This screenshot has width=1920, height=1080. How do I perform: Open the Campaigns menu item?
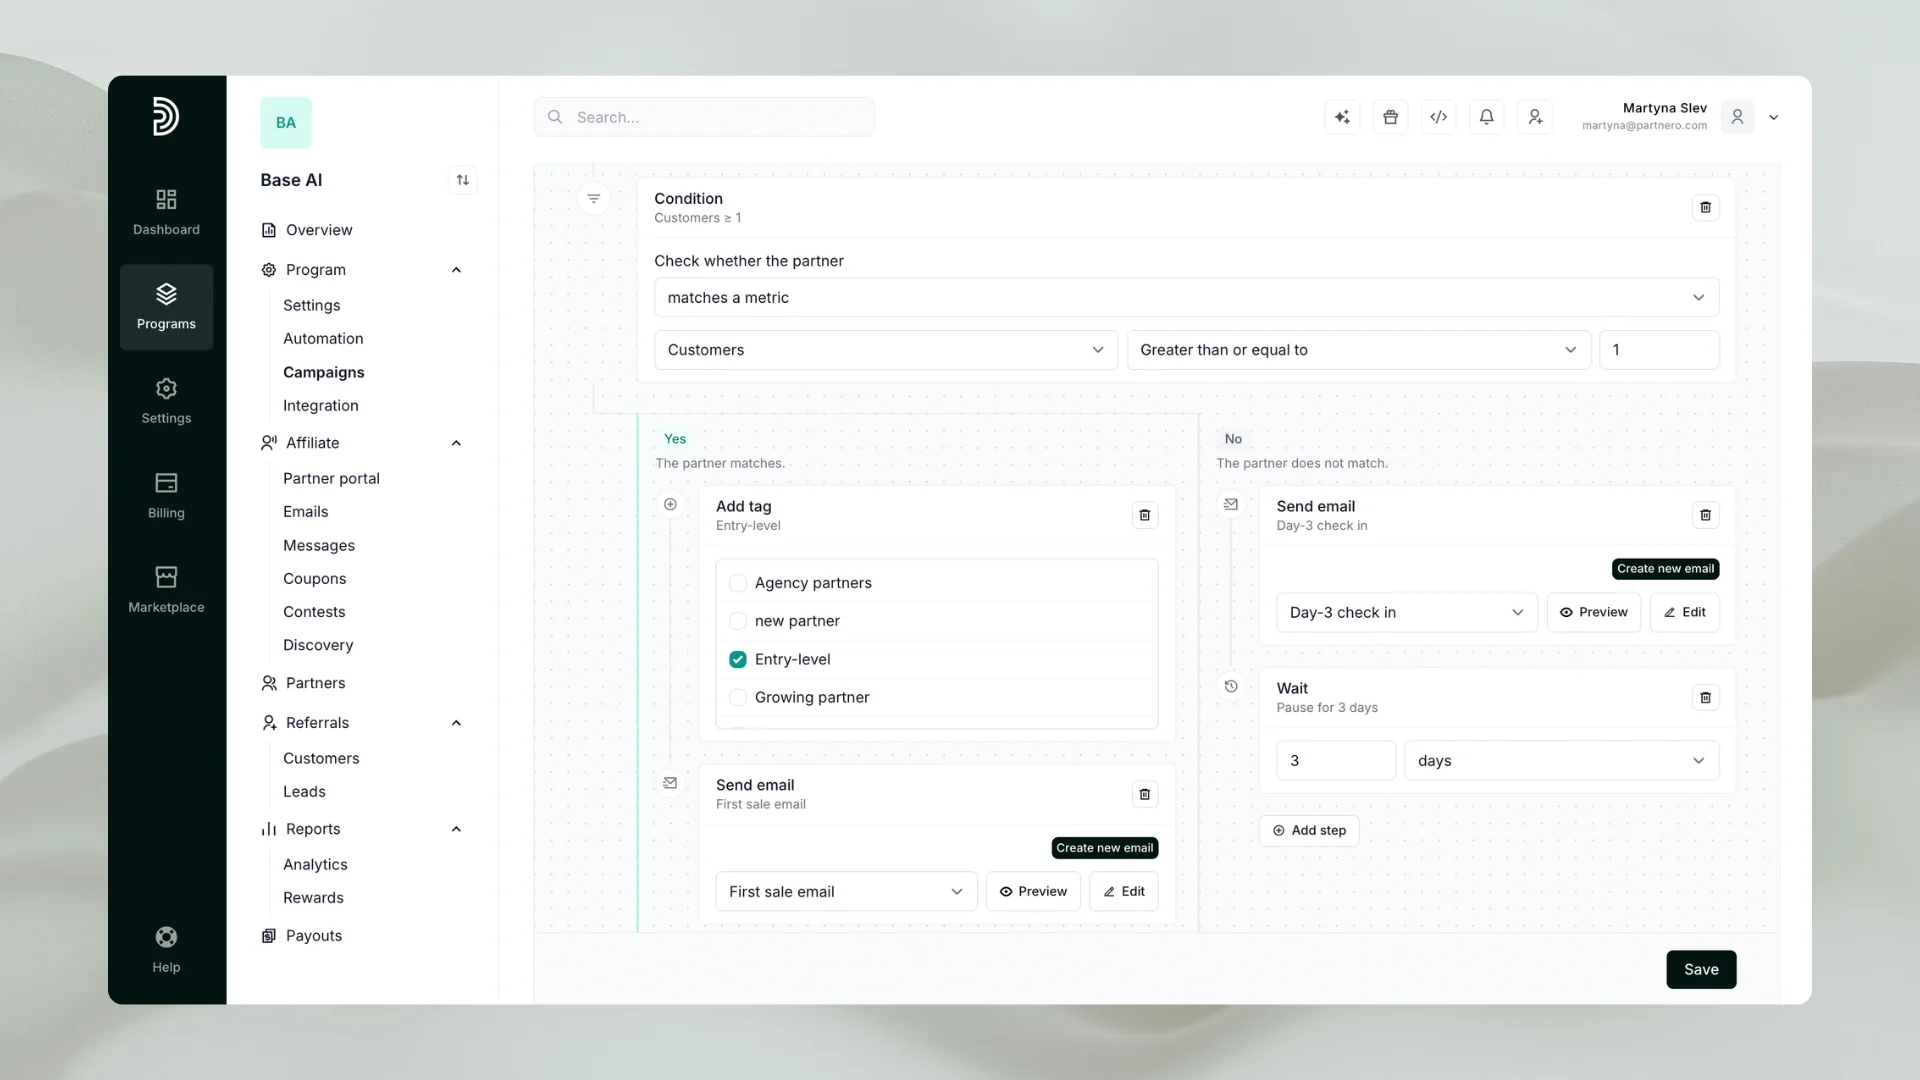[323, 372]
